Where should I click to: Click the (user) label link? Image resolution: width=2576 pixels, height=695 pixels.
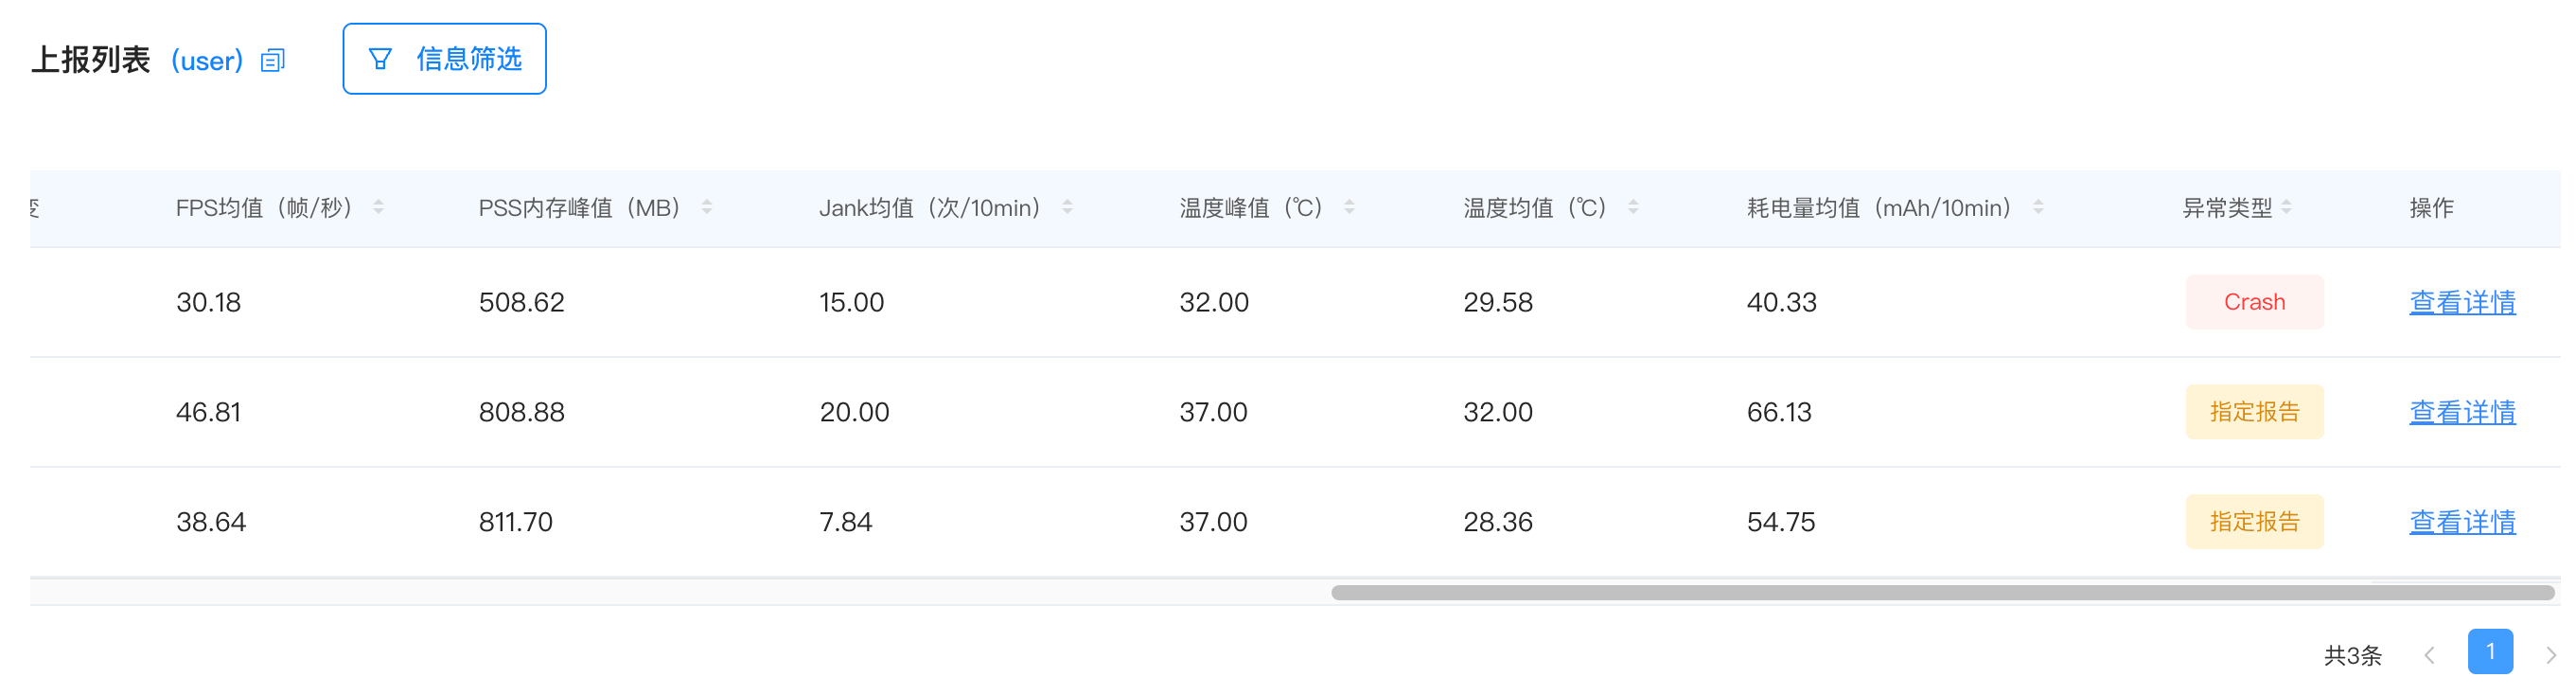pos(207,61)
